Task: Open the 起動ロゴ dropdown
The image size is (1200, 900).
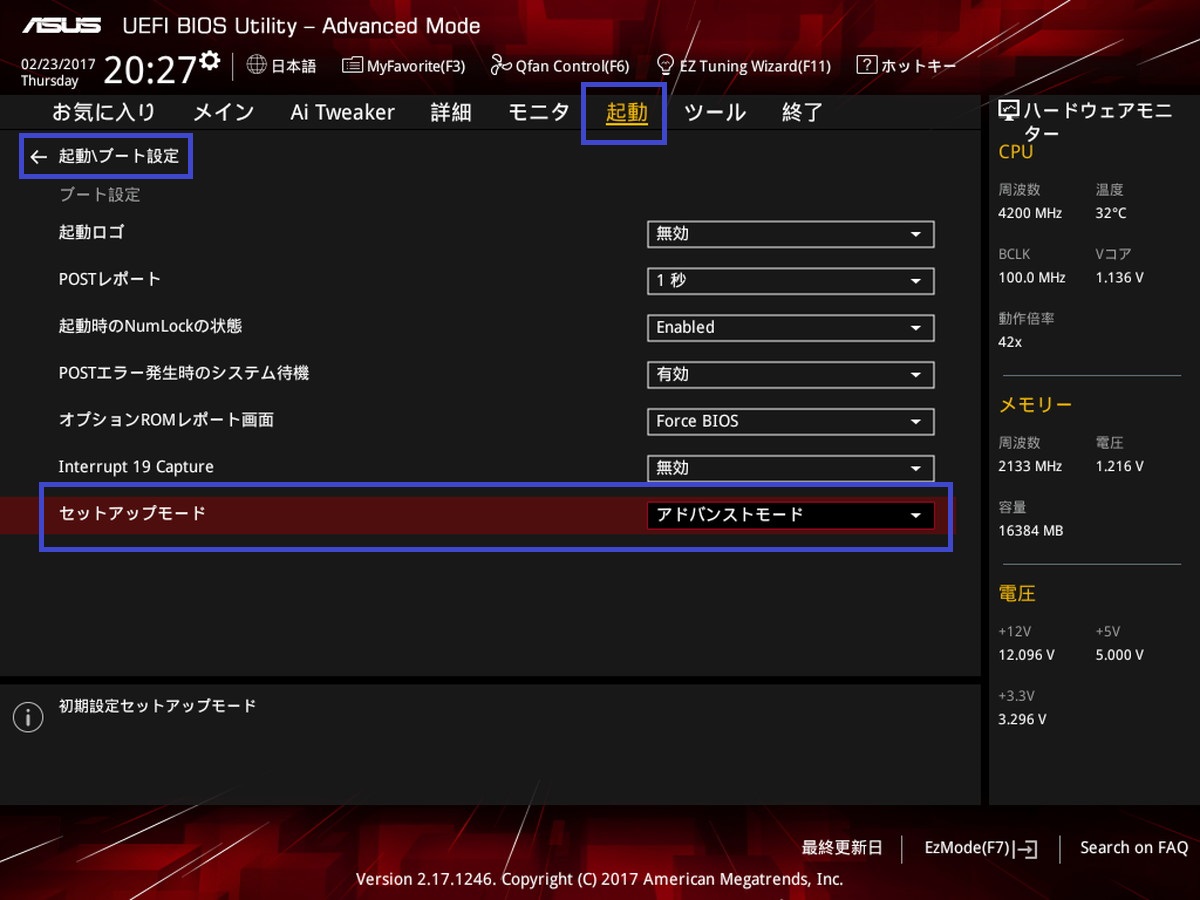Action: point(790,234)
